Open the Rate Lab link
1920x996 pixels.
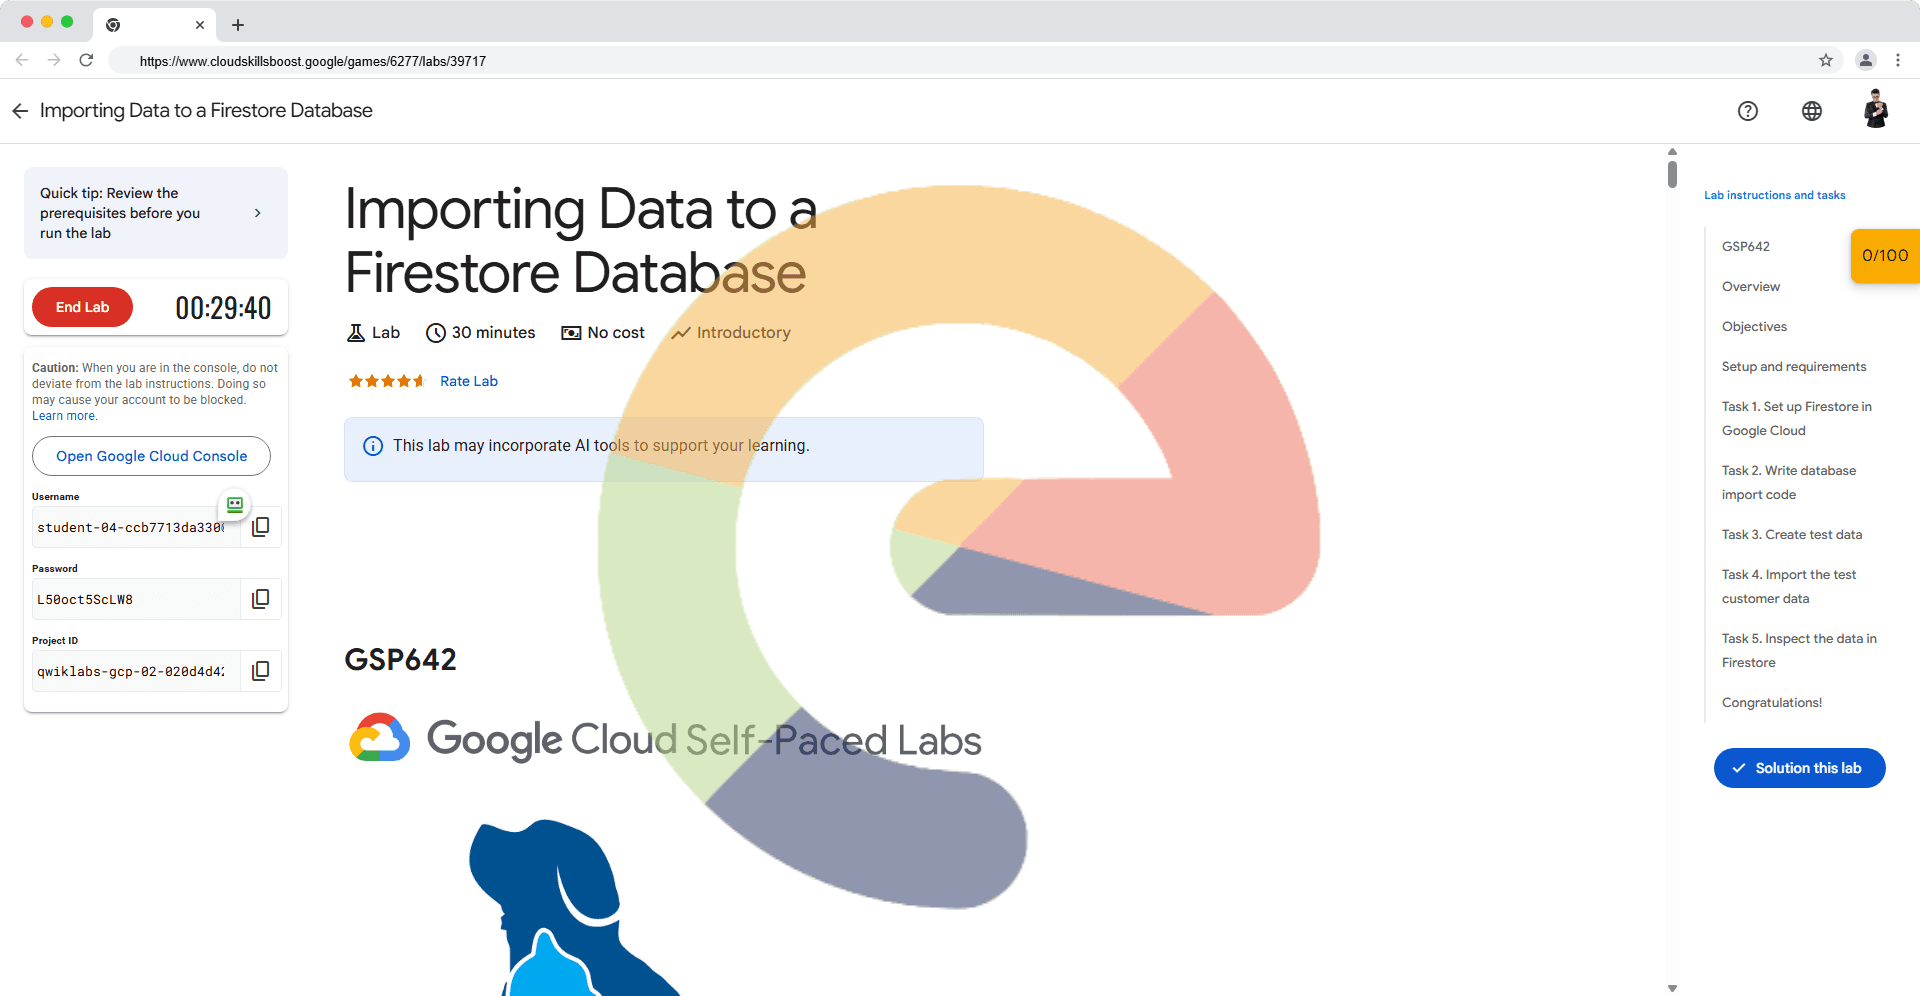(468, 381)
